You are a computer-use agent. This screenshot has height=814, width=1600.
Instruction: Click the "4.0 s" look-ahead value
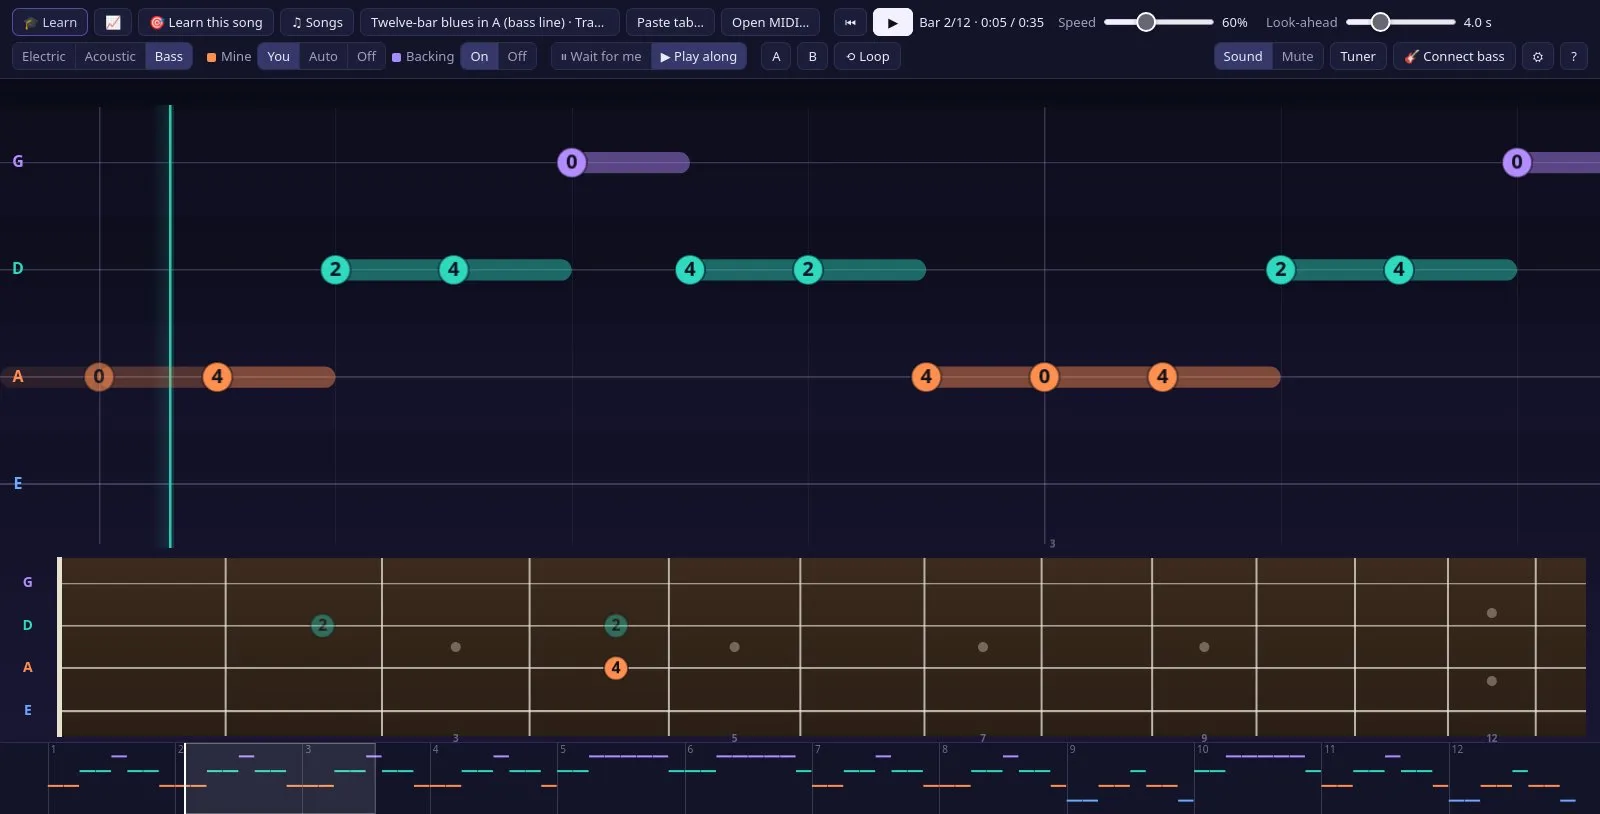[x=1477, y=22]
